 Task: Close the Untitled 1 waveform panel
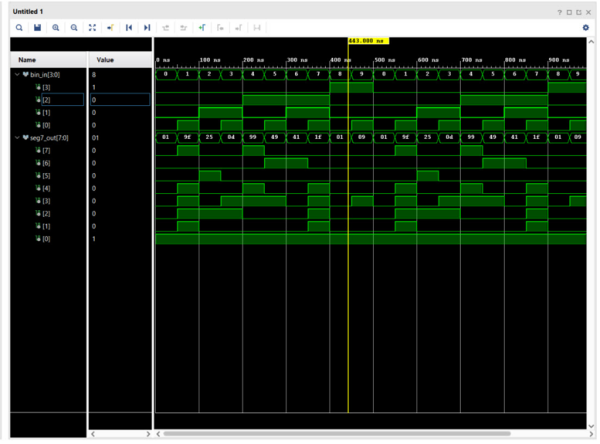tap(589, 12)
